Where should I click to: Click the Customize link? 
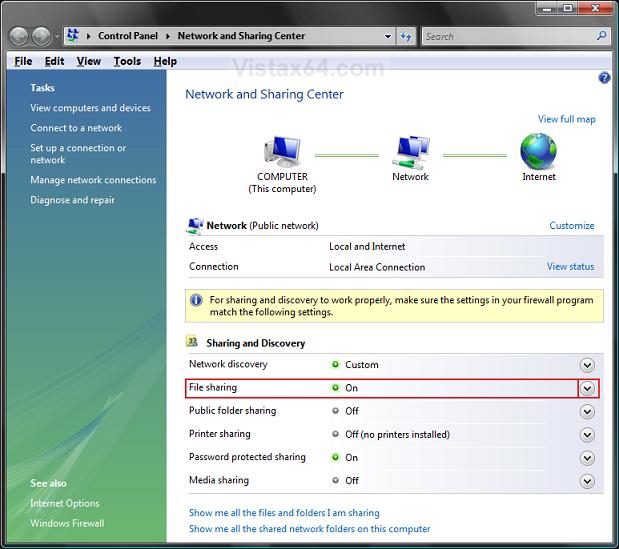(572, 226)
